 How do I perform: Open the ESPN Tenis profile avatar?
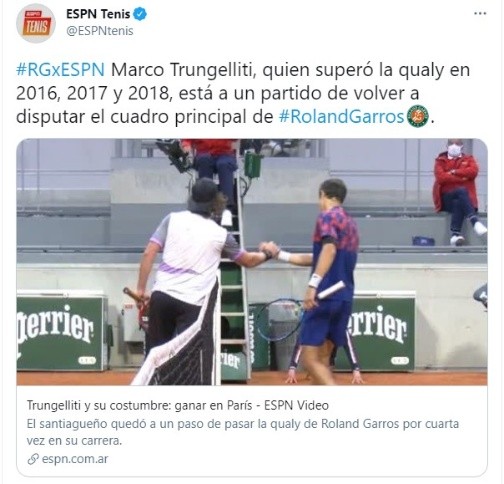[36, 23]
